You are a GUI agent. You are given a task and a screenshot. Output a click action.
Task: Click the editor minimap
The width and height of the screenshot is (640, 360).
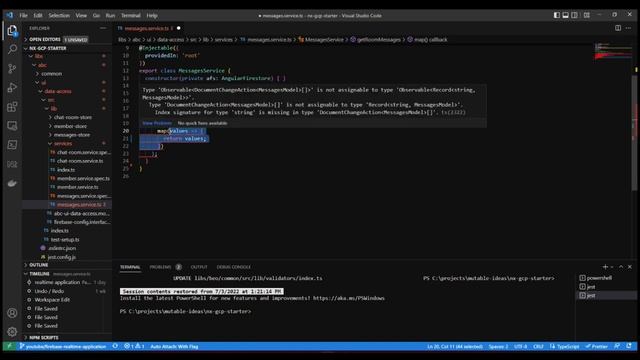pyautogui.click(x=613, y=51)
